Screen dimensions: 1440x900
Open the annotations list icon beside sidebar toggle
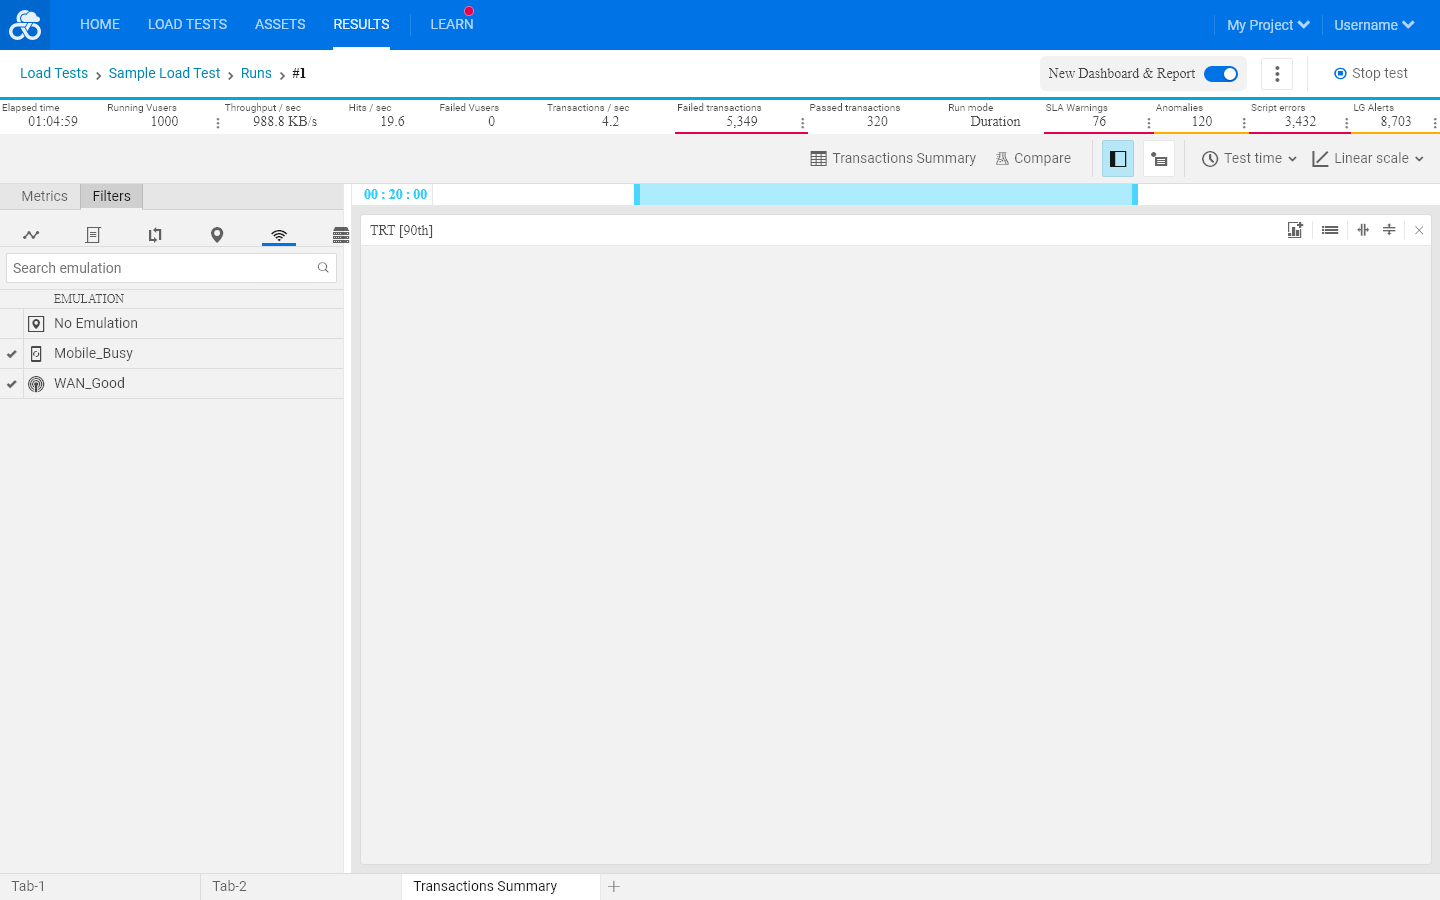1159,159
